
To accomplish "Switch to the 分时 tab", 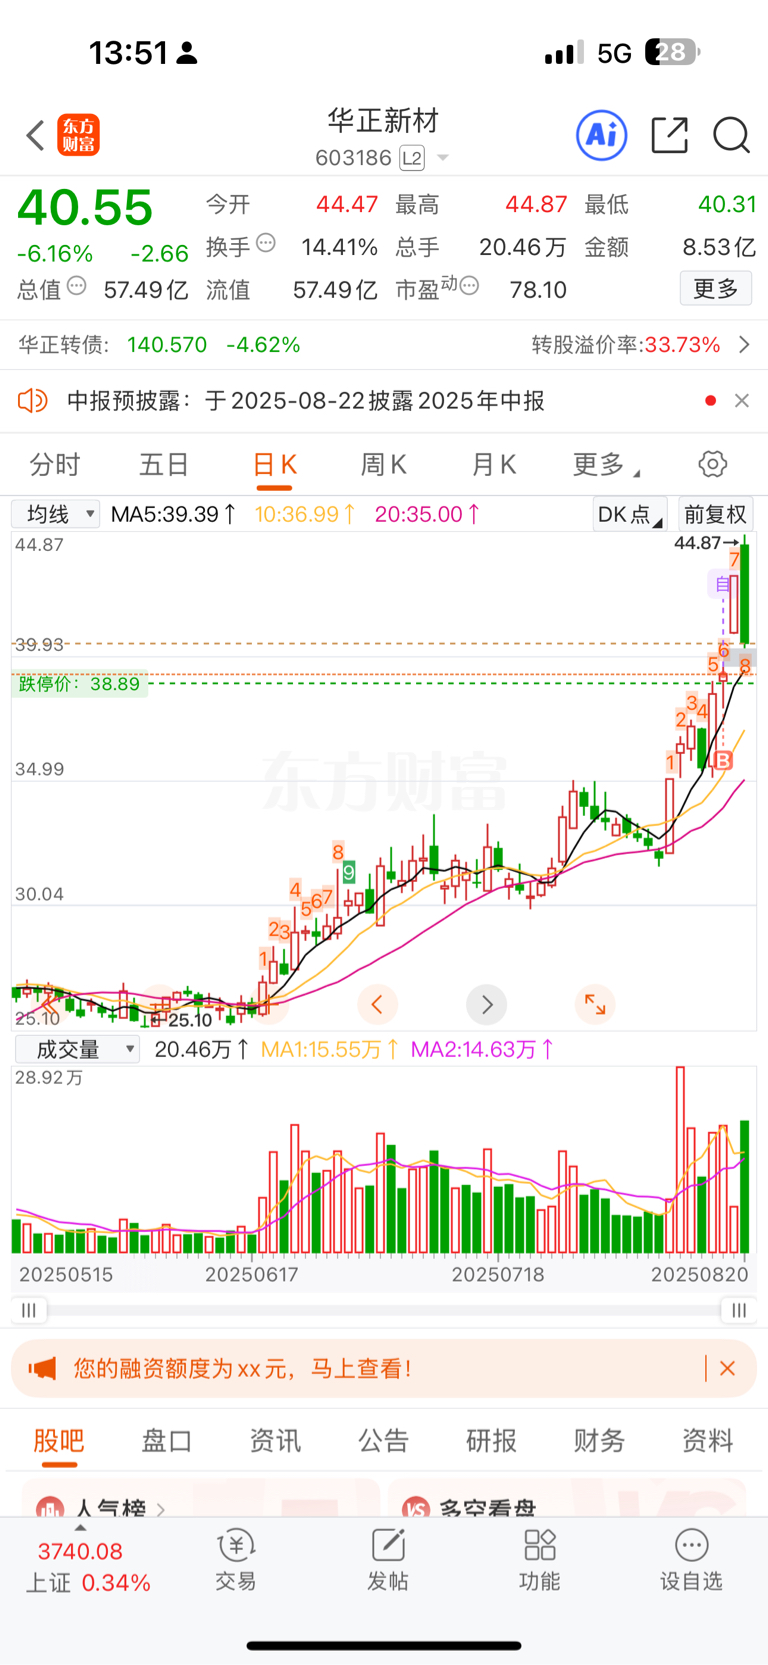I will click(x=55, y=464).
